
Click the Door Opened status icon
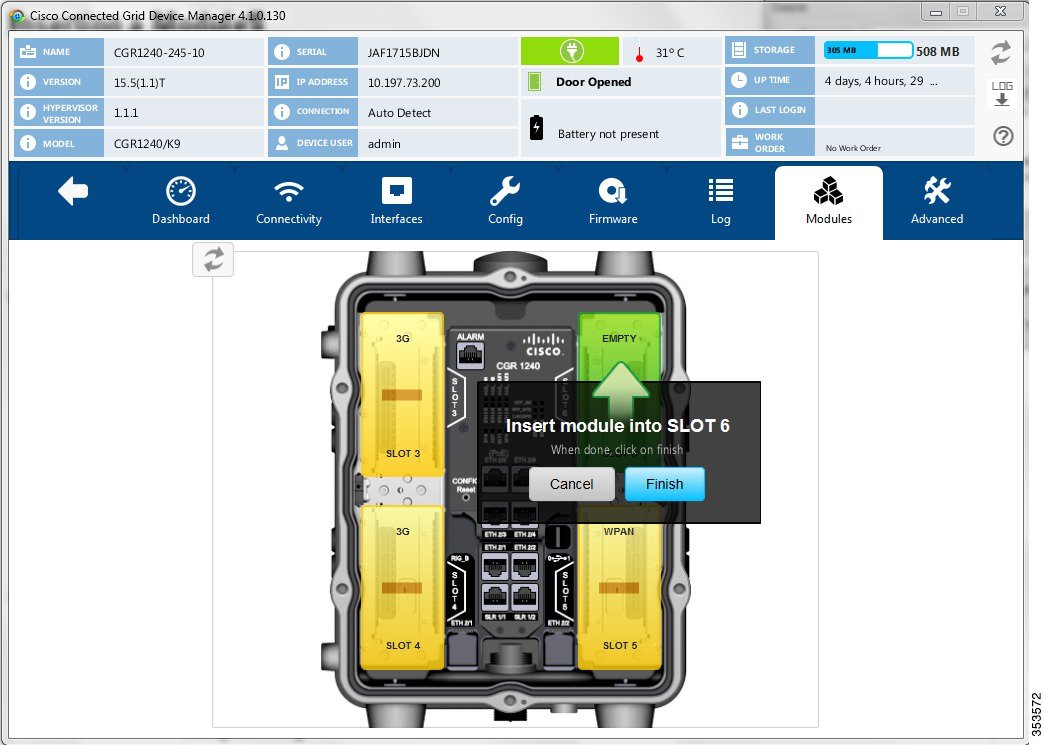[x=534, y=82]
